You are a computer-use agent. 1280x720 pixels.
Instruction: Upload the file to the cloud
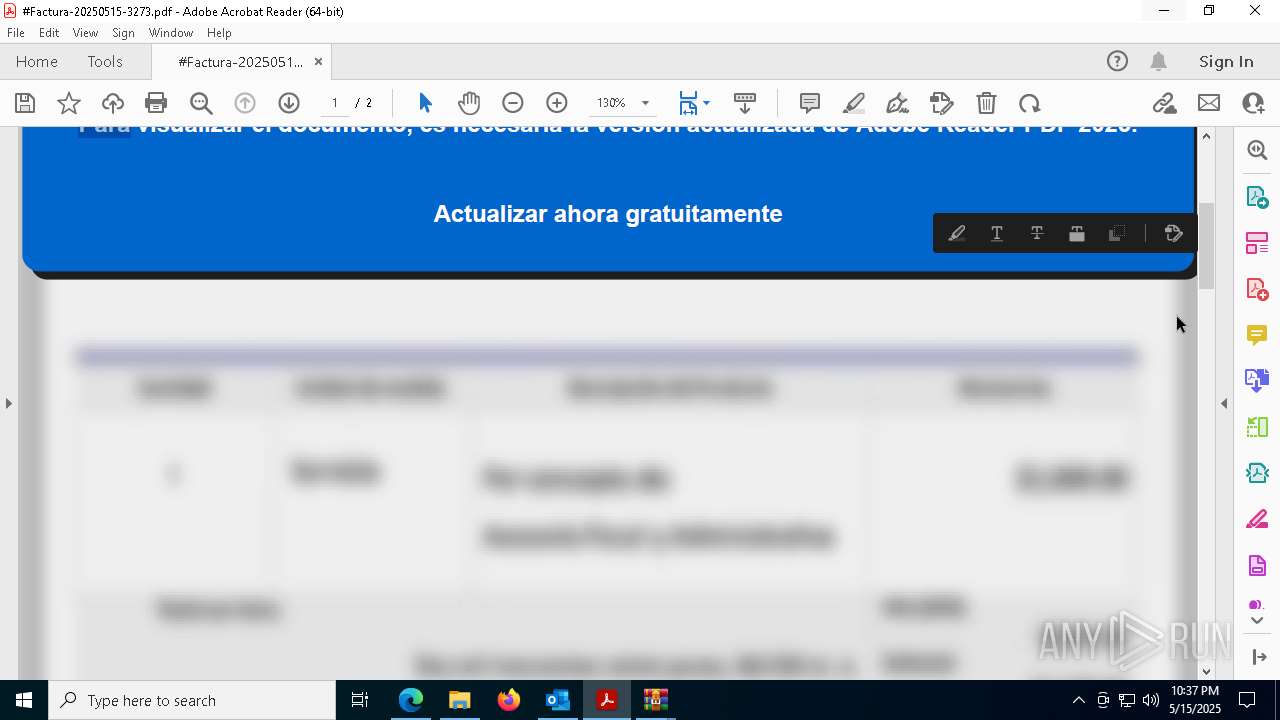coord(113,103)
